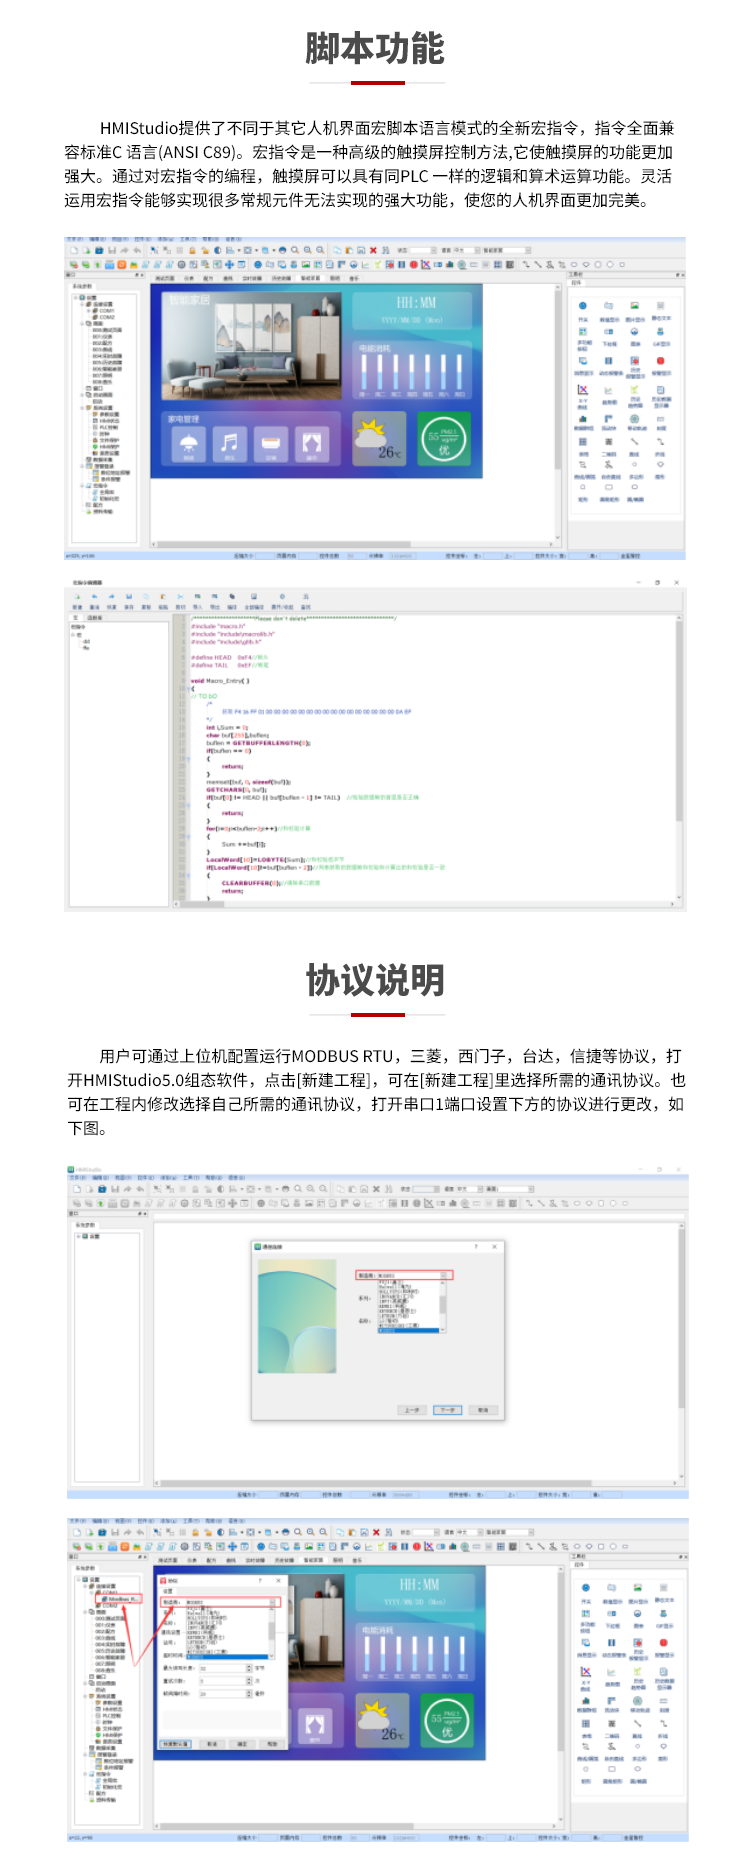The height and width of the screenshot is (1872, 750).
Task: Click 取消 button in new-project dialog
Action: click(483, 1410)
